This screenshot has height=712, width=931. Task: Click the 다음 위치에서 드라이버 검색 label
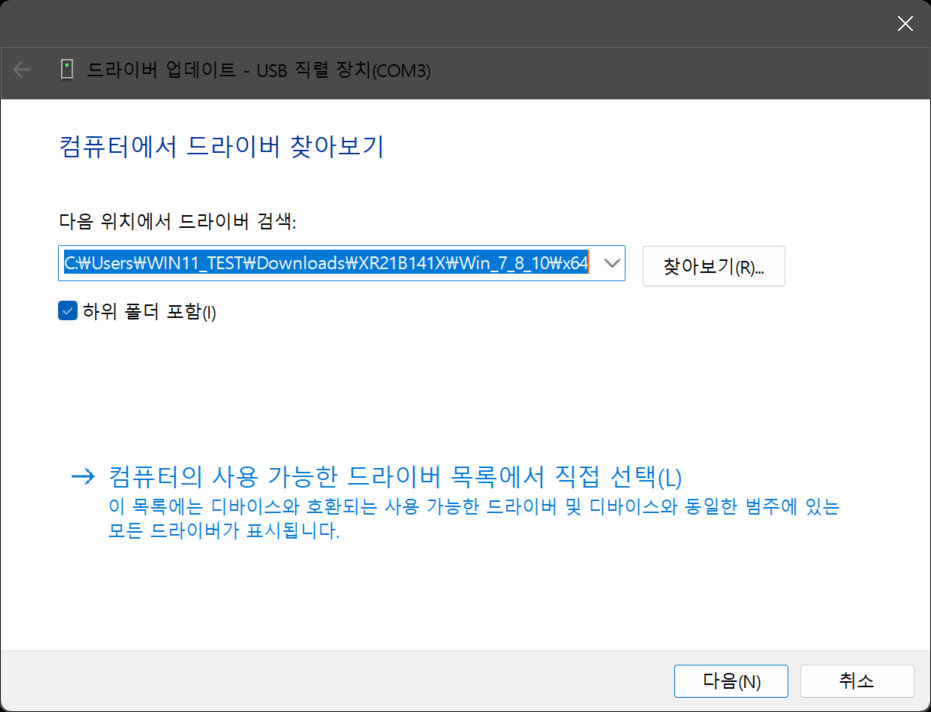pos(178,222)
